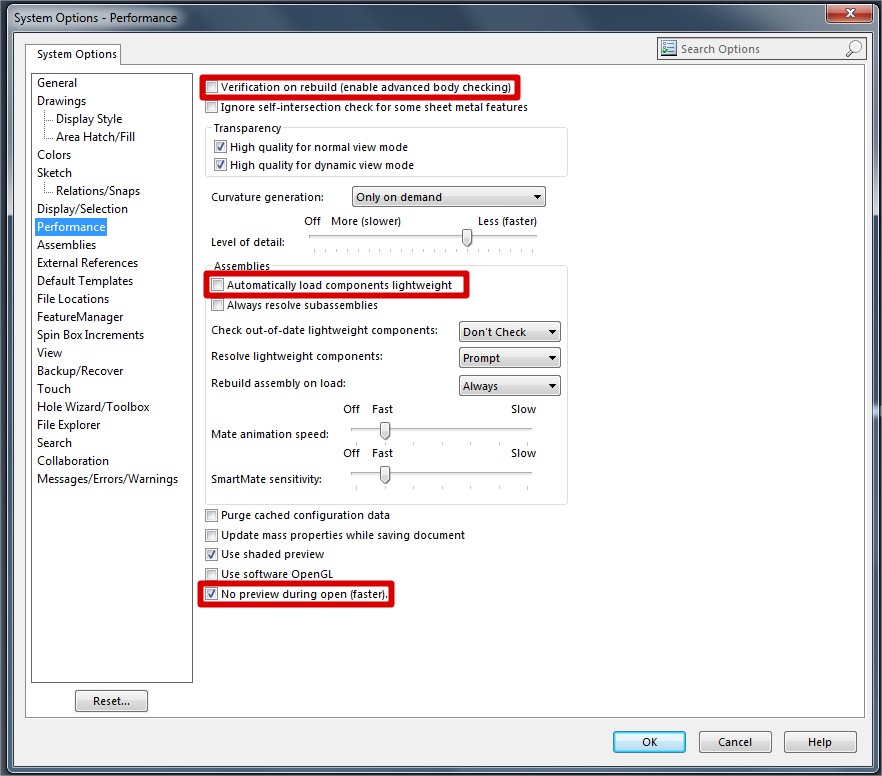Image resolution: width=882 pixels, height=776 pixels.
Task: Check Automatically load components lightweight
Action: (217, 286)
